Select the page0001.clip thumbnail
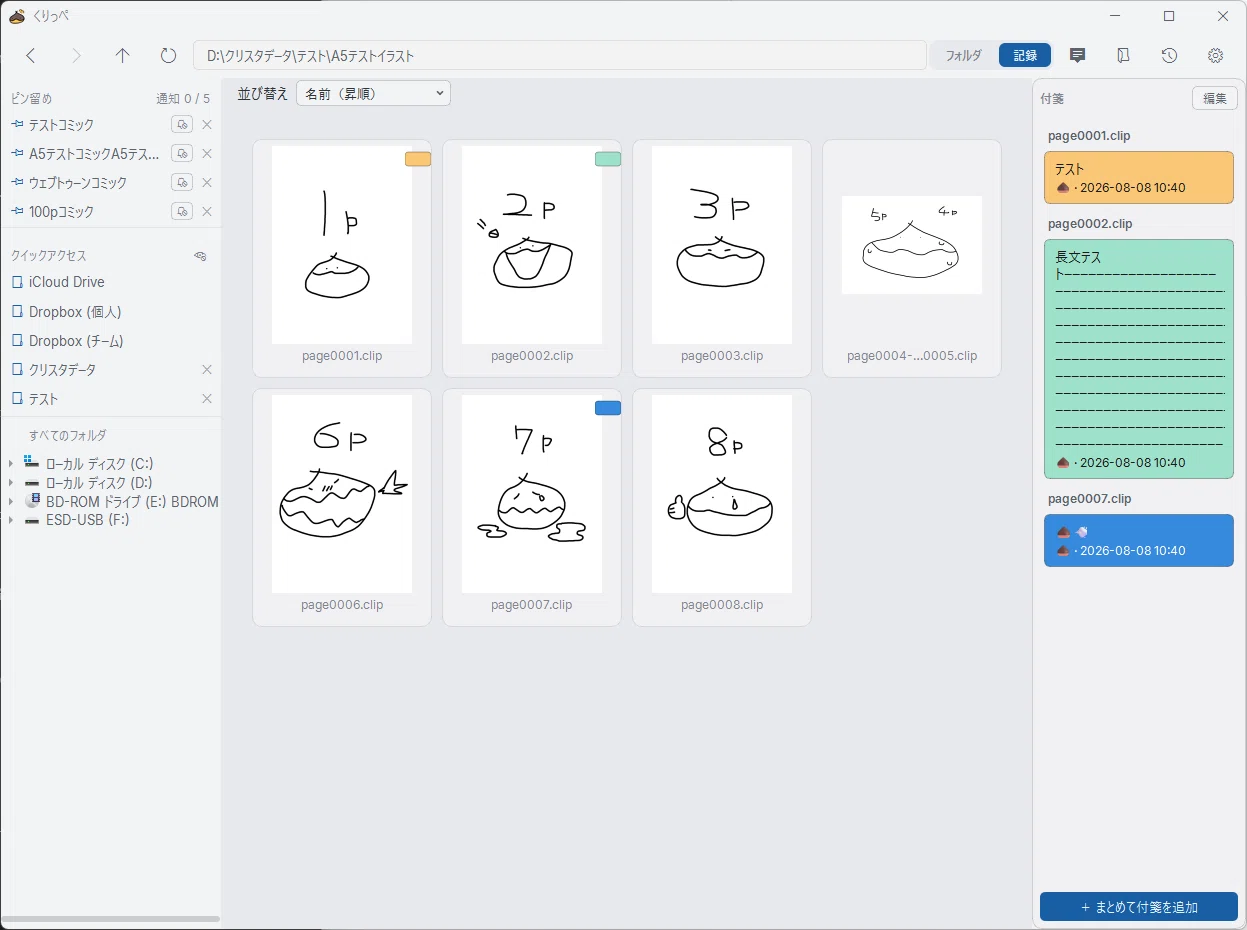The width and height of the screenshot is (1247, 930). coord(342,258)
